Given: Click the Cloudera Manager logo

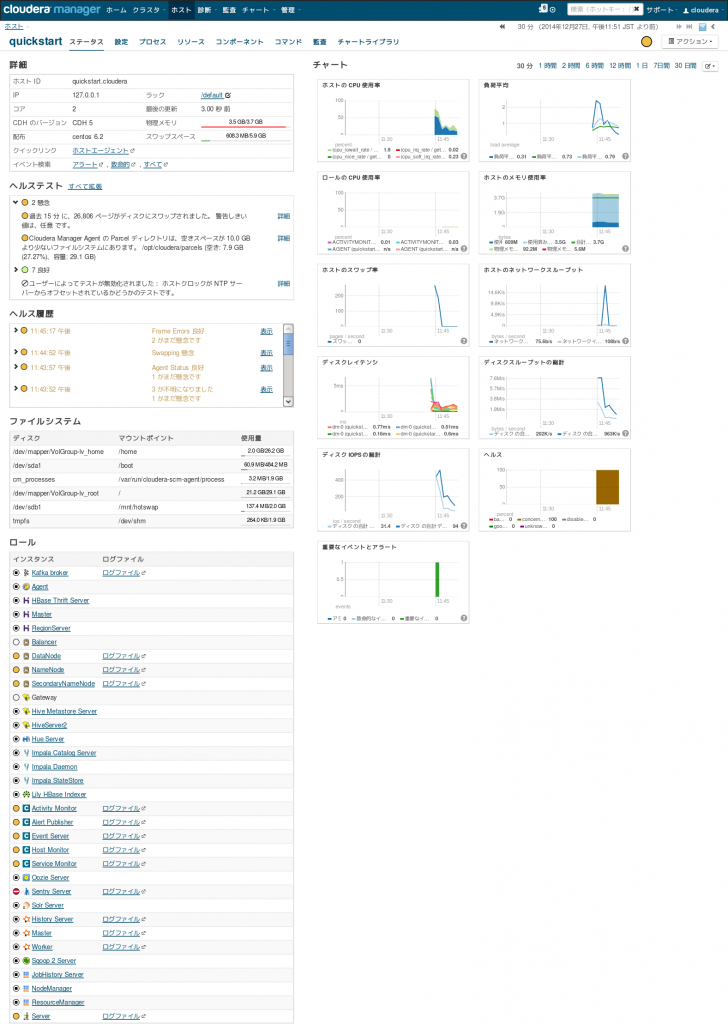Looking at the screenshot, I should pyautogui.click(x=52, y=9).
